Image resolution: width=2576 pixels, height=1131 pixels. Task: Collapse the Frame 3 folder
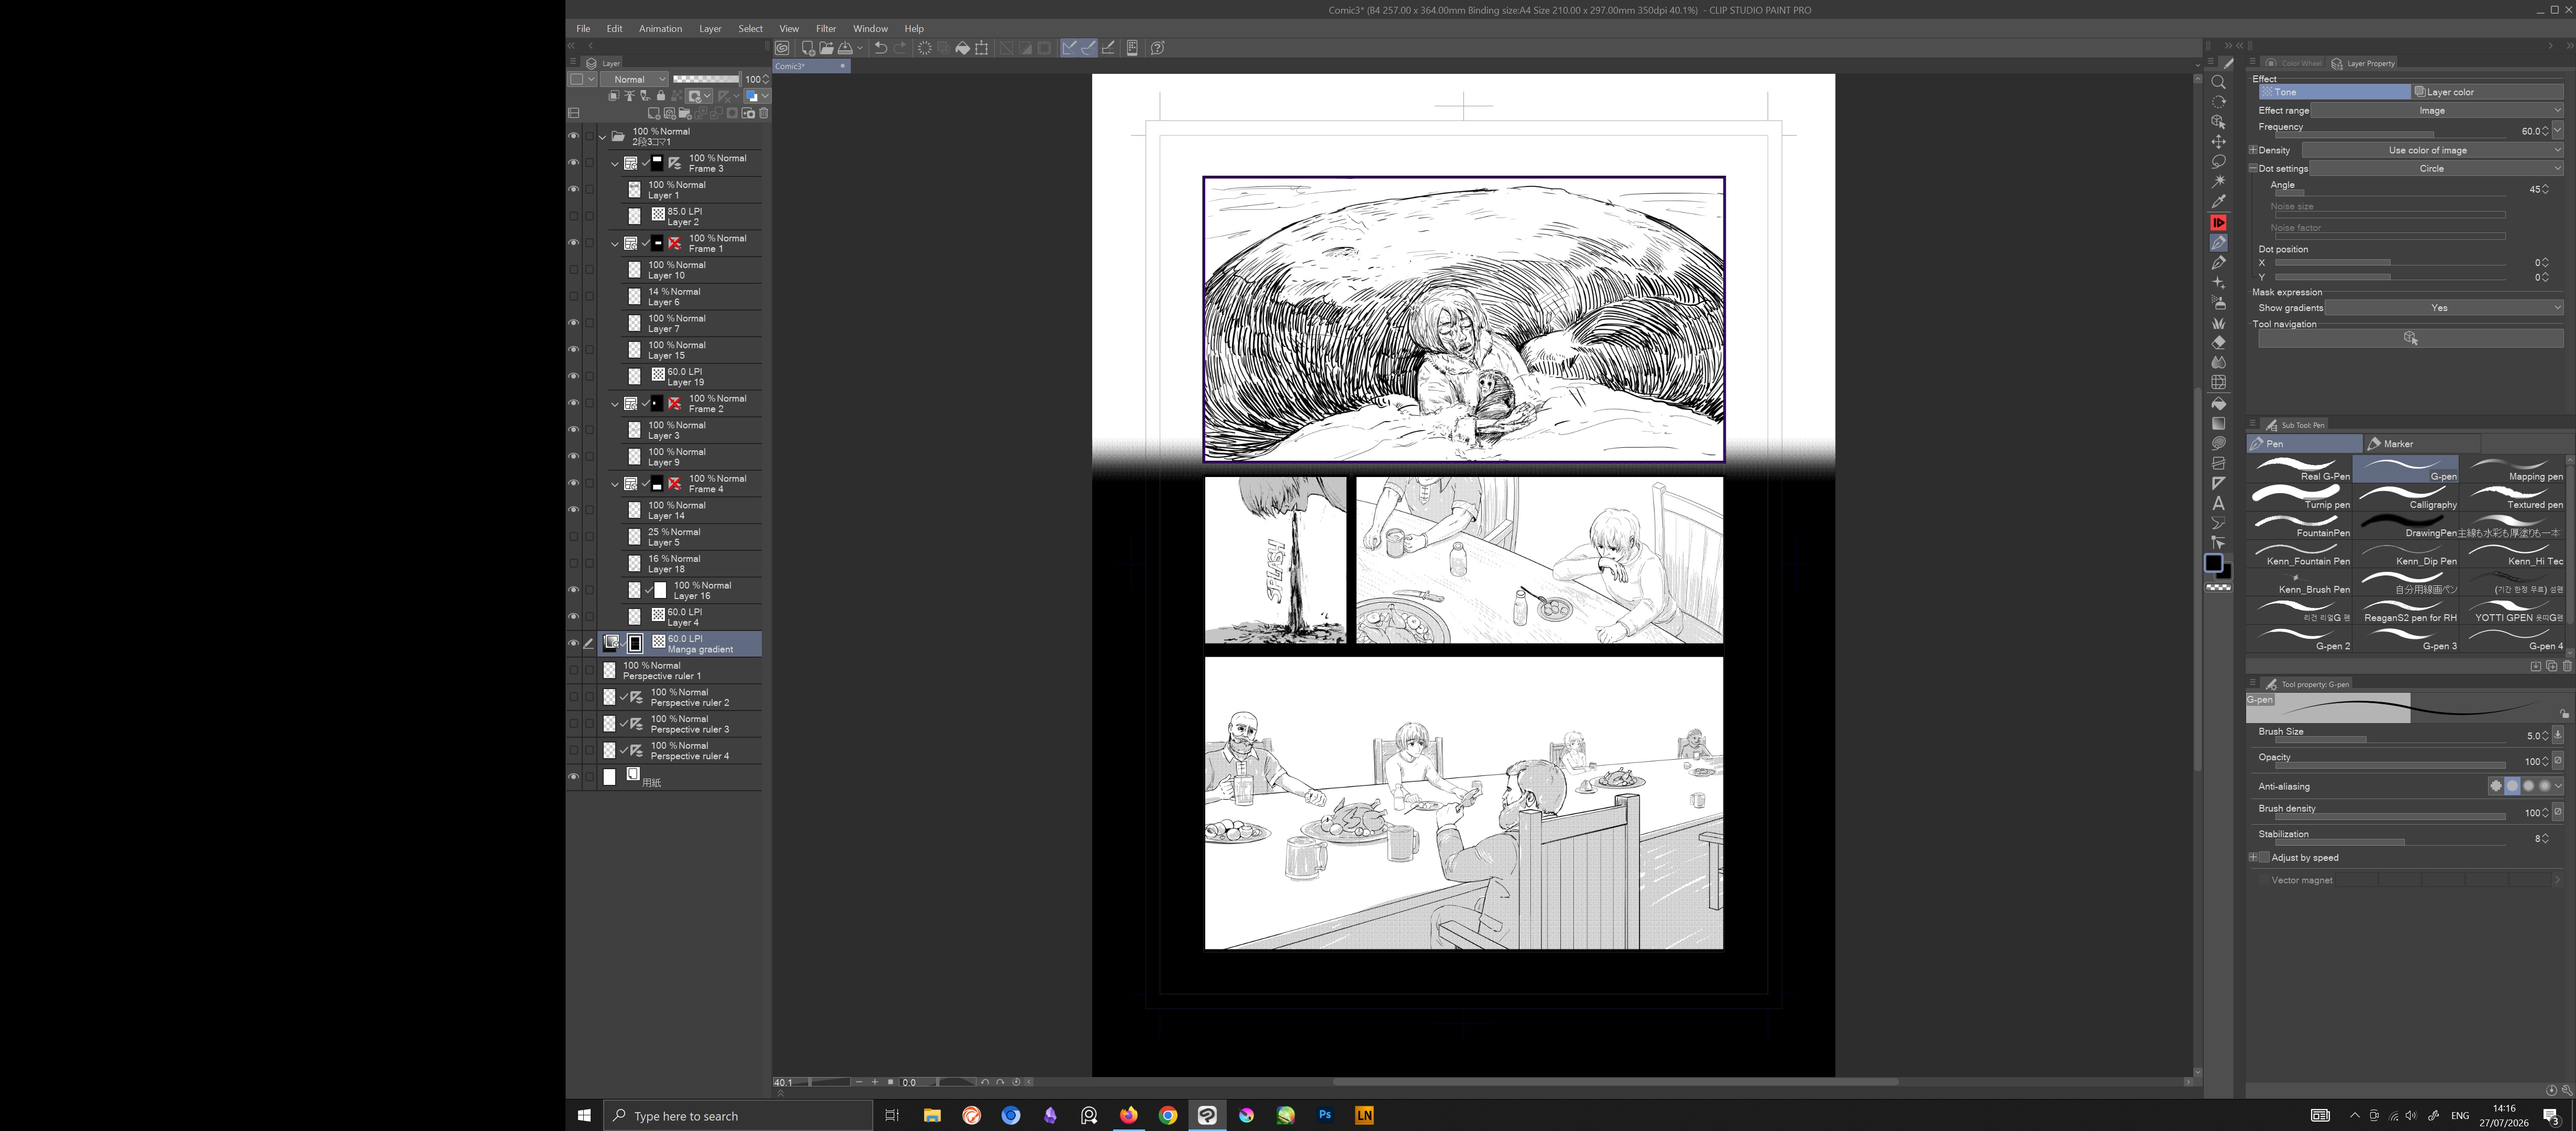click(615, 163)
